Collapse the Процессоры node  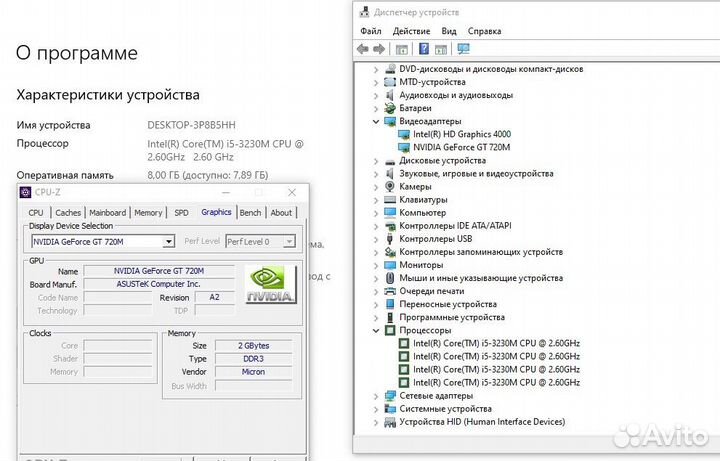376,330
